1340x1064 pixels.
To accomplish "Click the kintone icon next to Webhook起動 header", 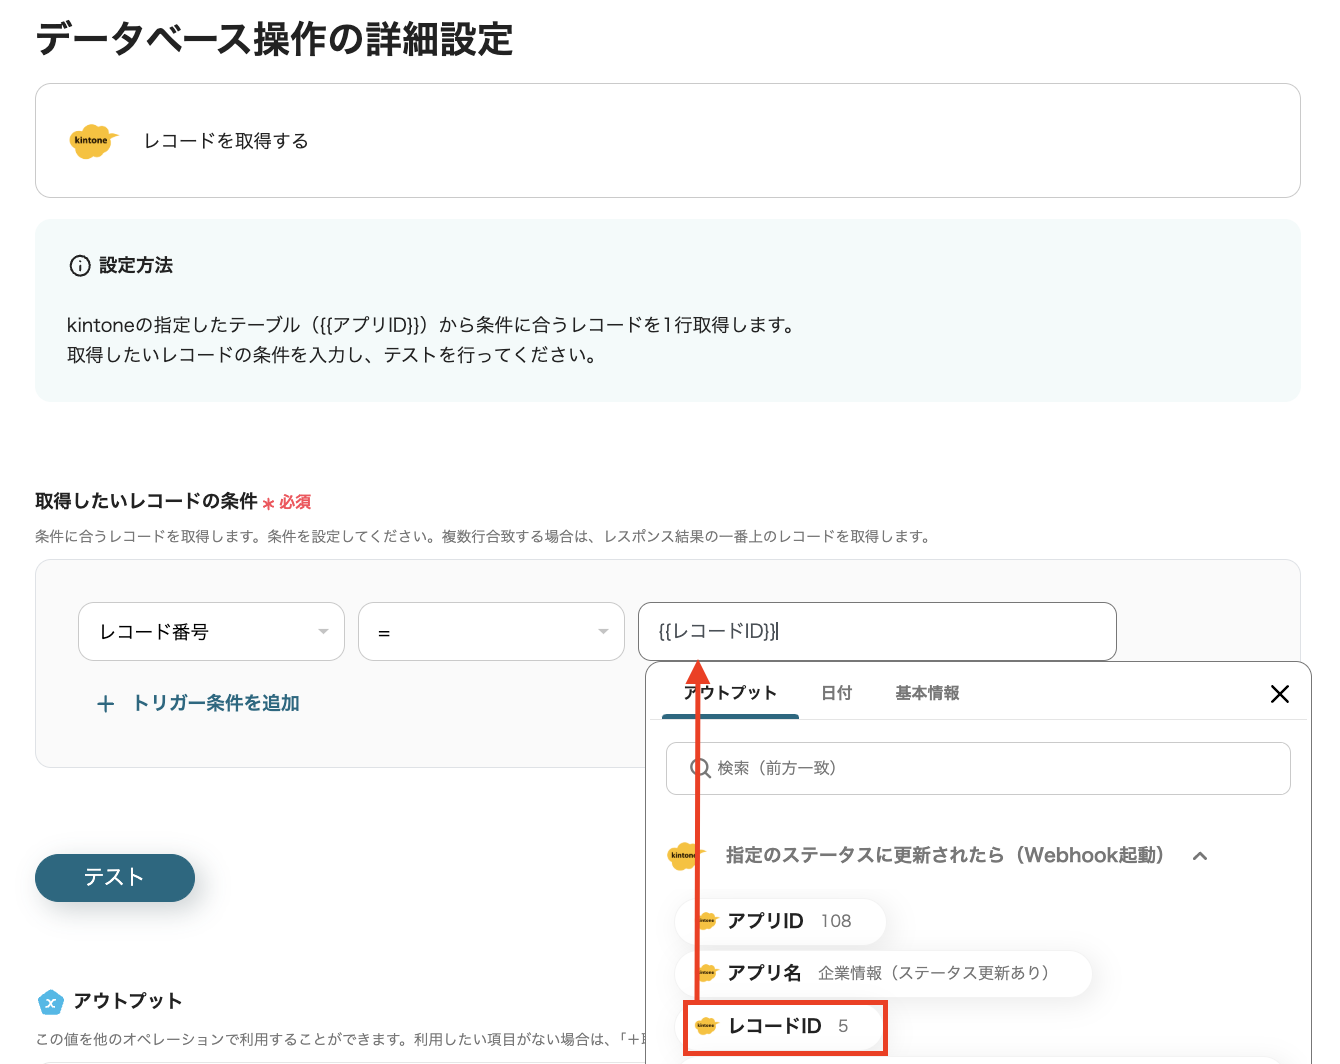I will pos(684,856).
